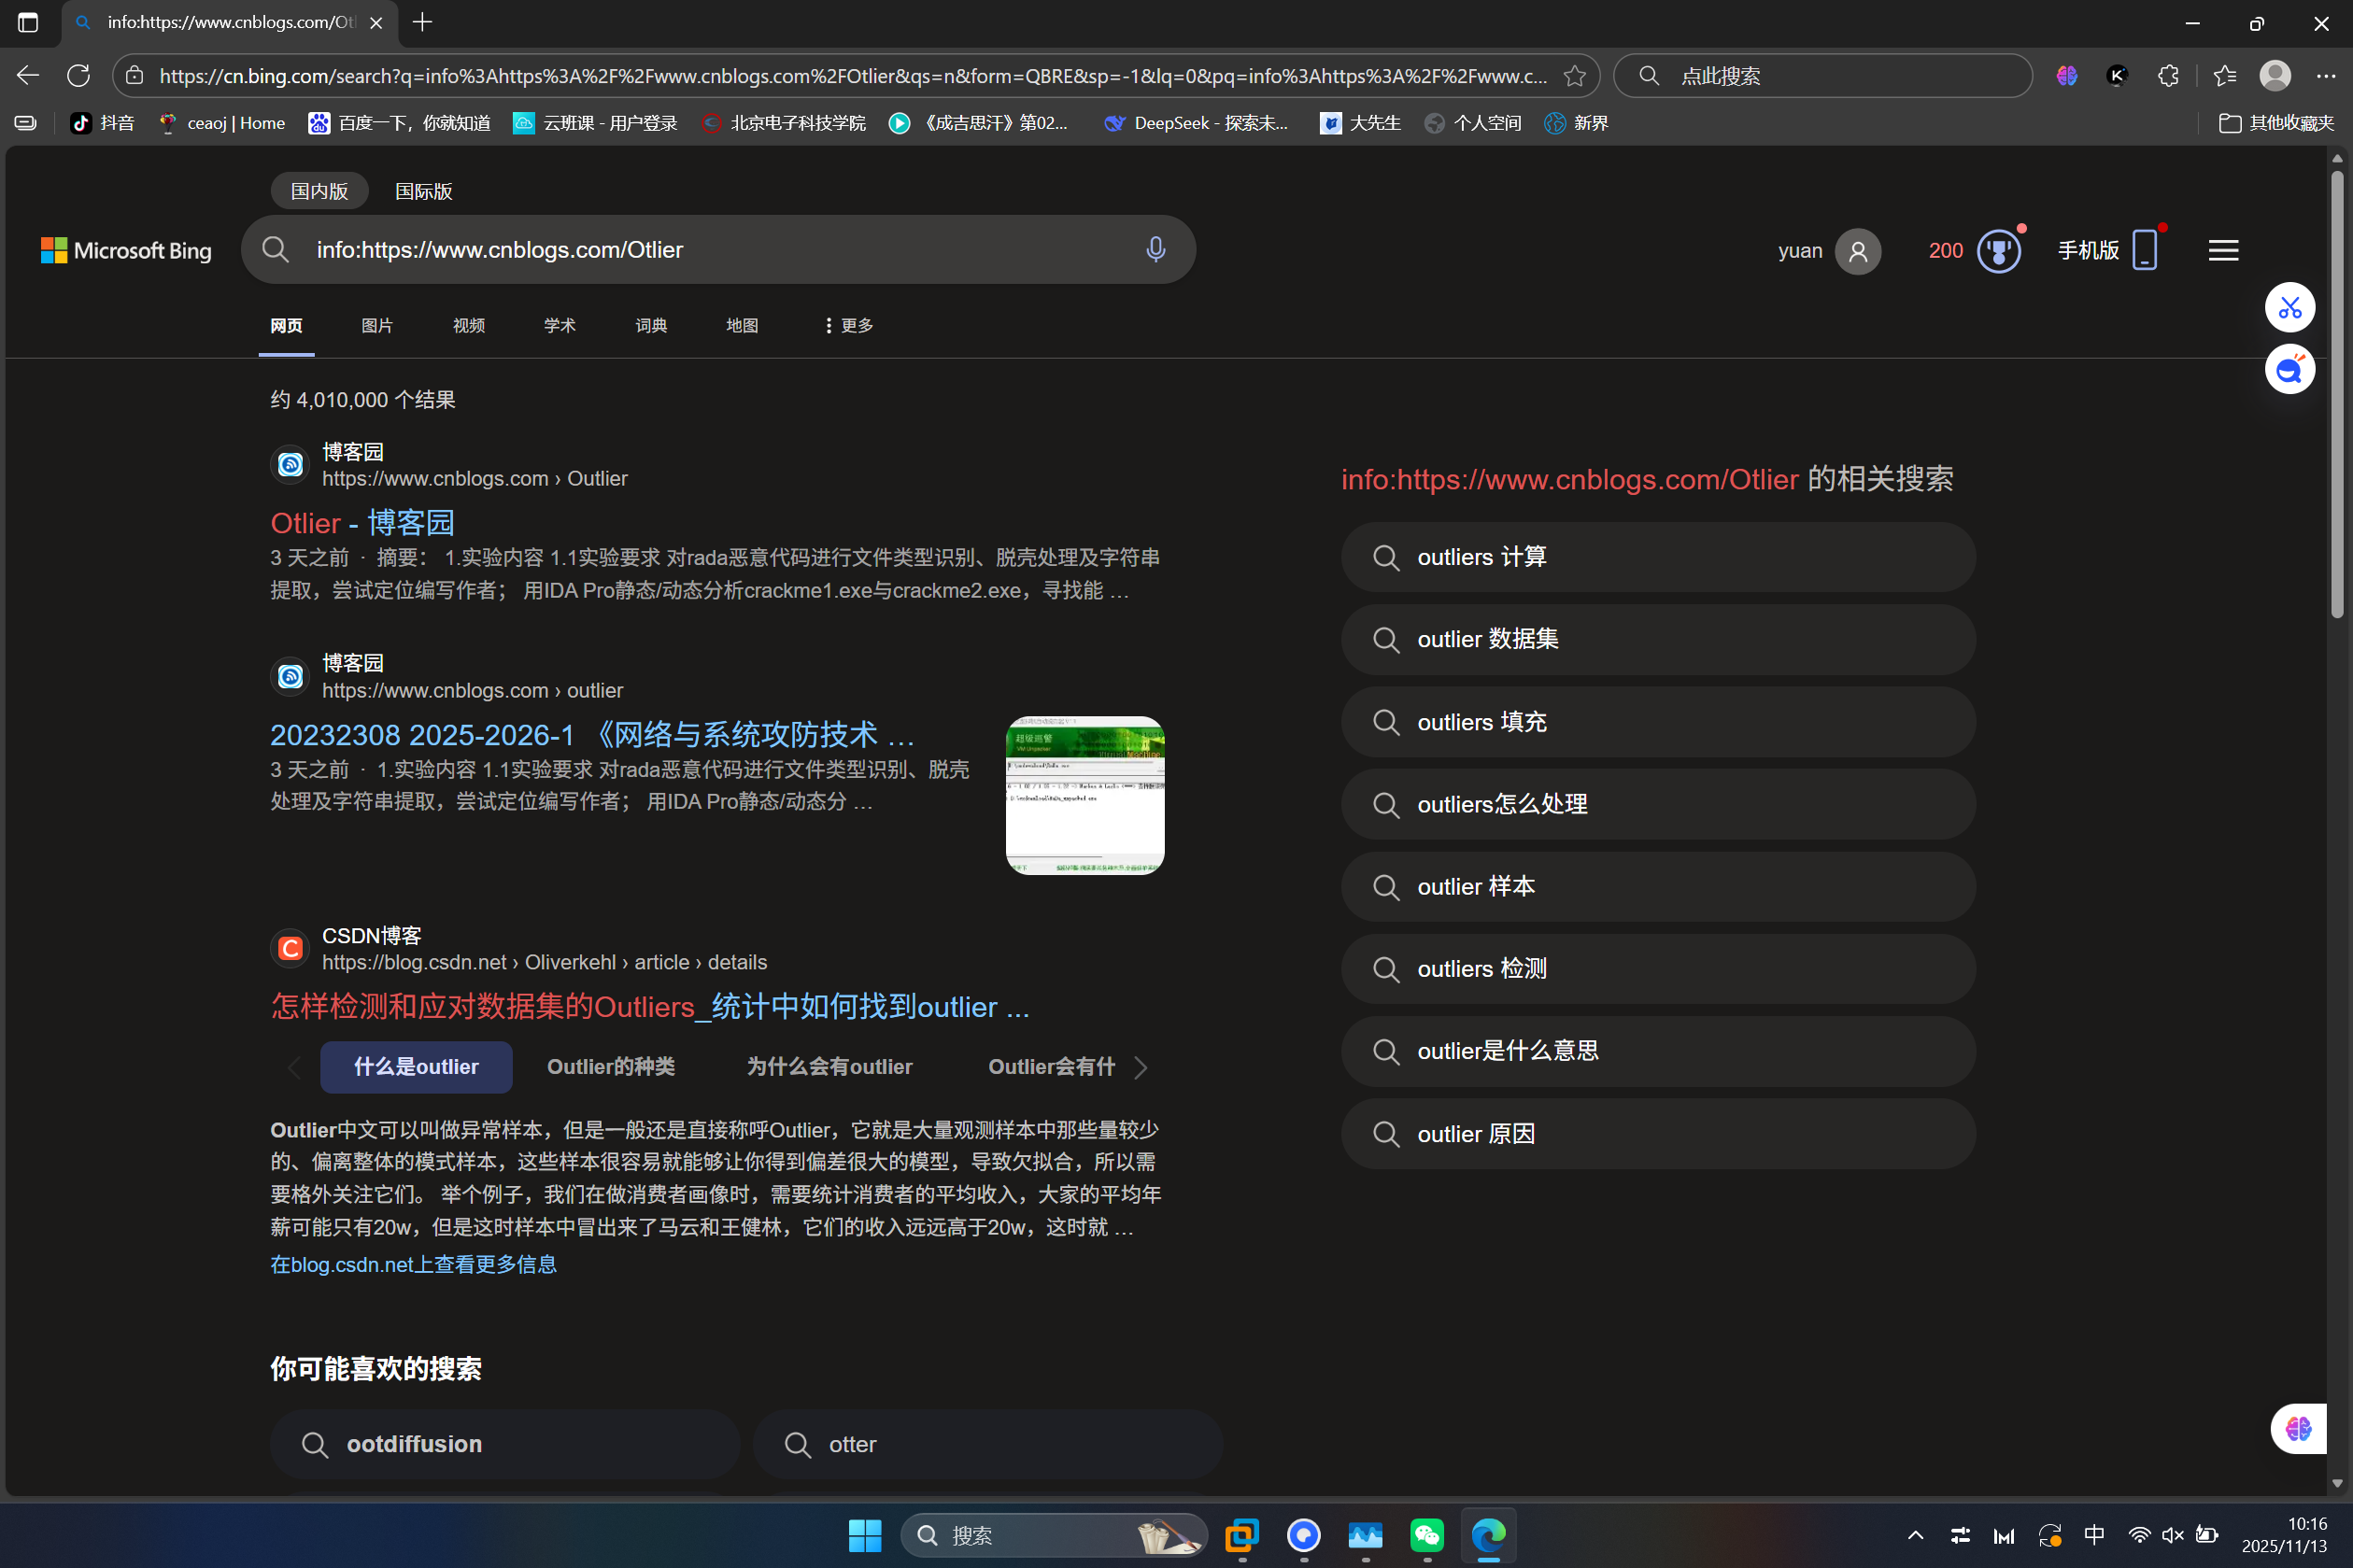The width and height of the screenshot is (2353, 1568).
Task: Toggle the favorites star in address bar
Action: pyautogui.click(x=1574, y=75)
